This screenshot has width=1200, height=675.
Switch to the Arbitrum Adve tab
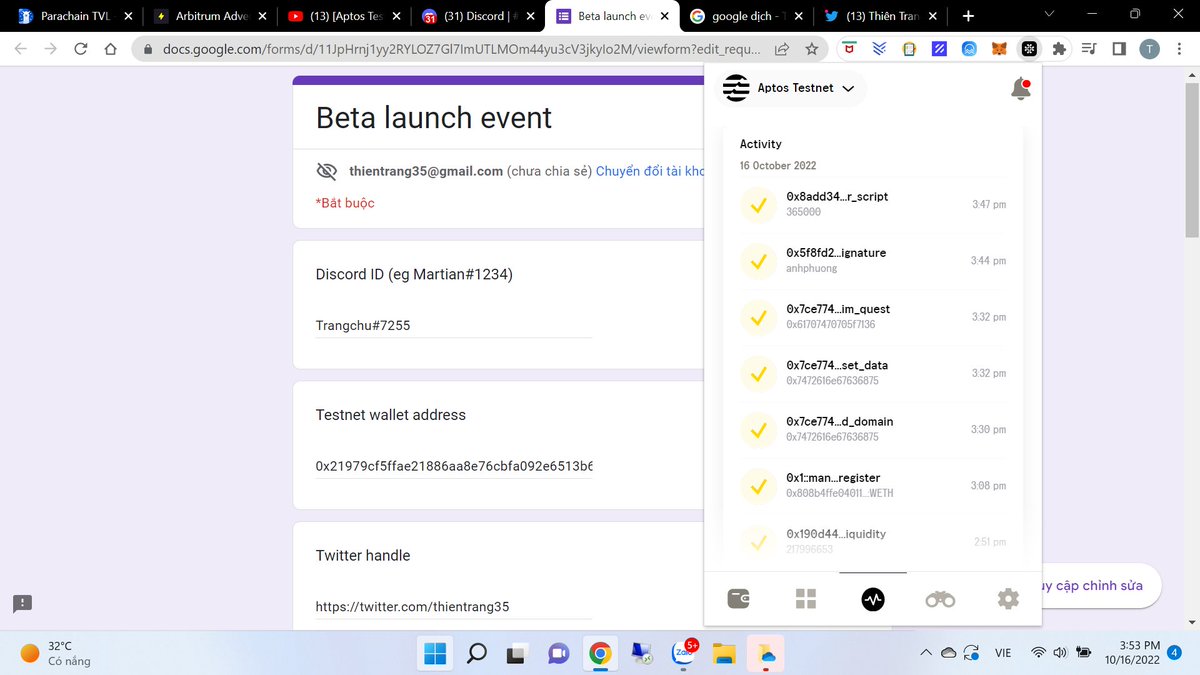coord(210,16)
